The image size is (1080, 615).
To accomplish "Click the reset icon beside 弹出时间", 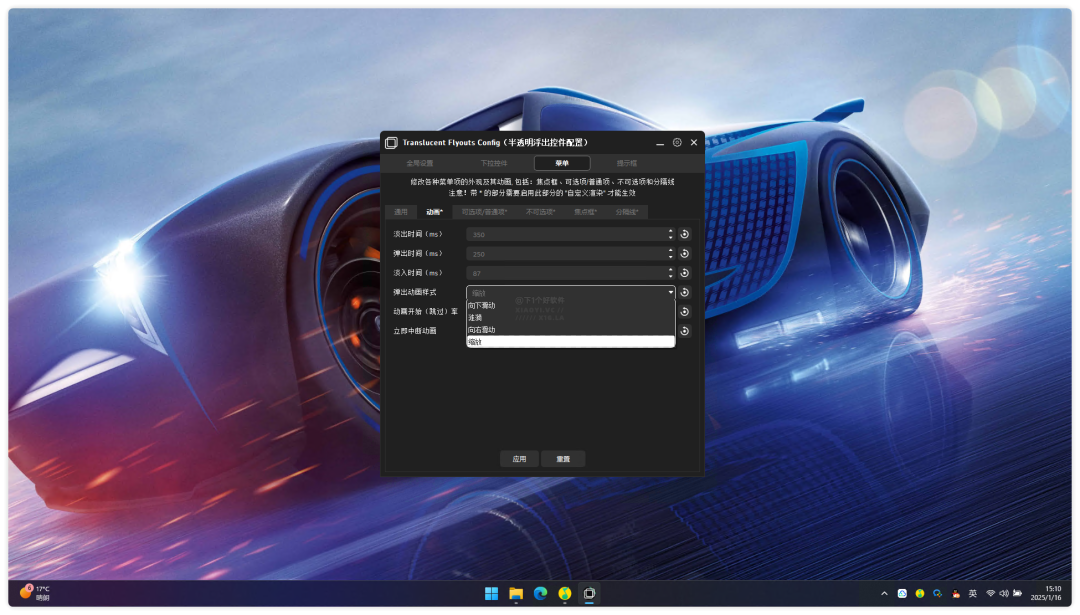I will [x=685, y=253].
